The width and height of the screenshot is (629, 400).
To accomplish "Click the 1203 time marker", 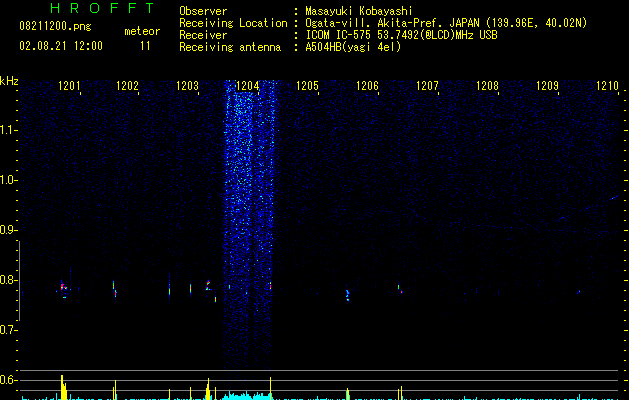I will [x=187, y=86].
